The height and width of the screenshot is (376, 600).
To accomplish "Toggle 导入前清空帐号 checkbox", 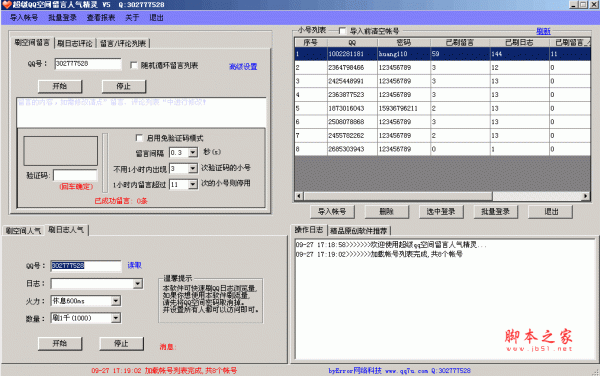I will click(x=342, y=31).
